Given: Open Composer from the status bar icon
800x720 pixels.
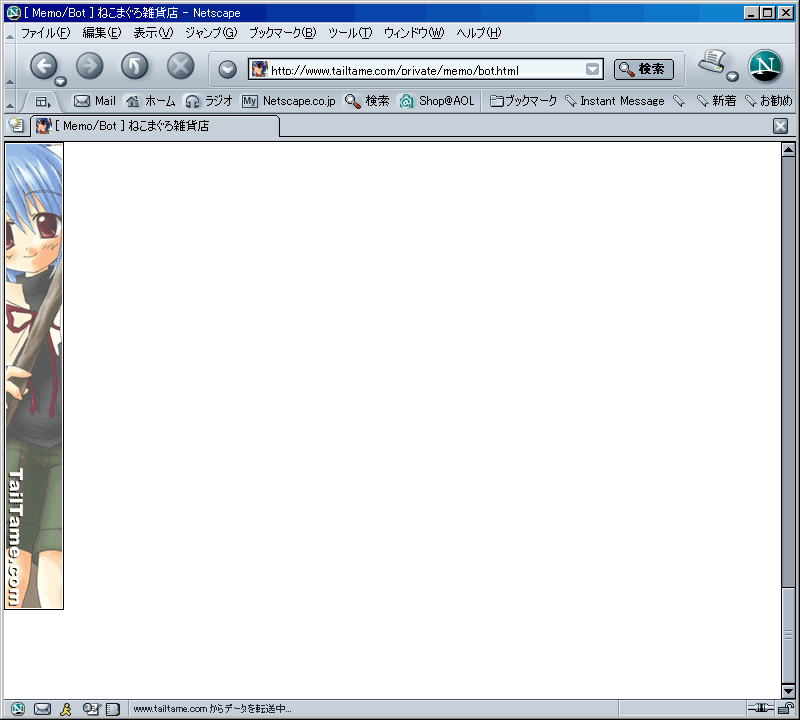Looking at the screenshot, I should pos(92,708).
